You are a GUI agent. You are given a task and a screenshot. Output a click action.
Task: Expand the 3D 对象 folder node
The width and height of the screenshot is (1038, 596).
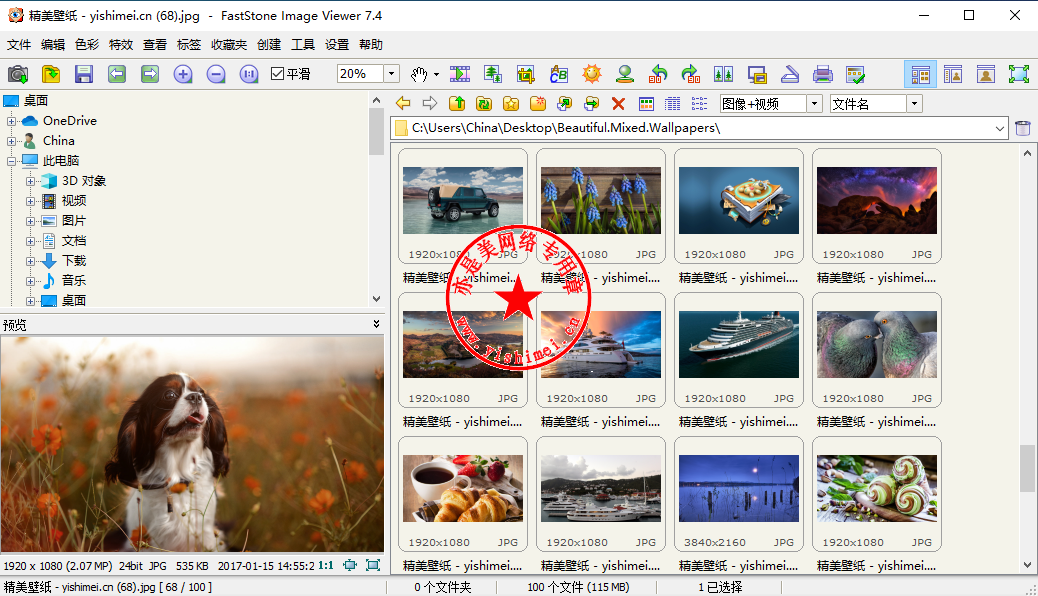pyautogui.click(x=30, y=181)
